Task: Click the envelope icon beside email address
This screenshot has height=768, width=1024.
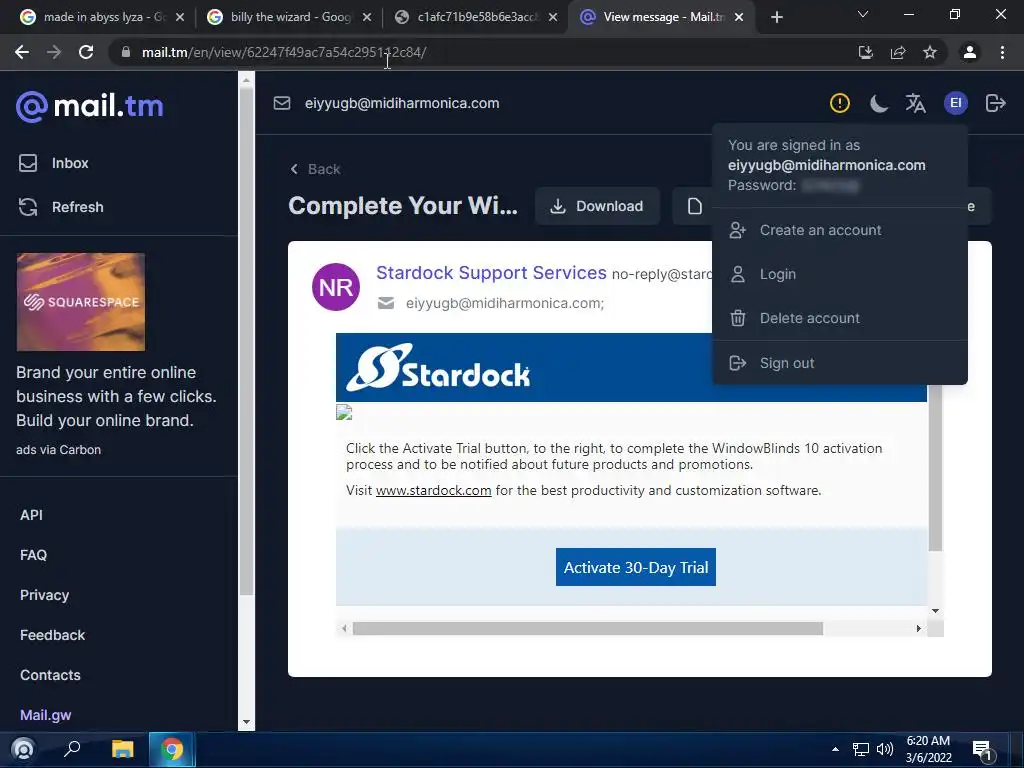Action: click(x=281, y=103)
